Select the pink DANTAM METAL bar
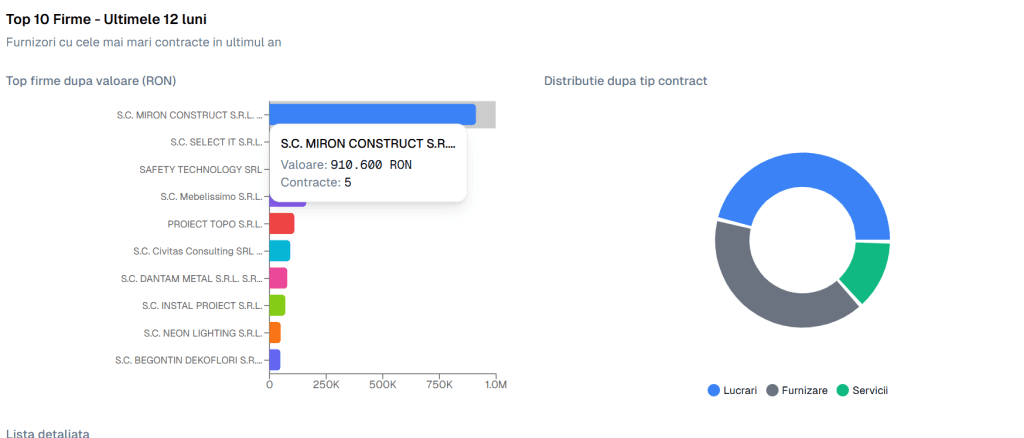The width and height of the screenshot is (1024, 438). pos(278,279)
